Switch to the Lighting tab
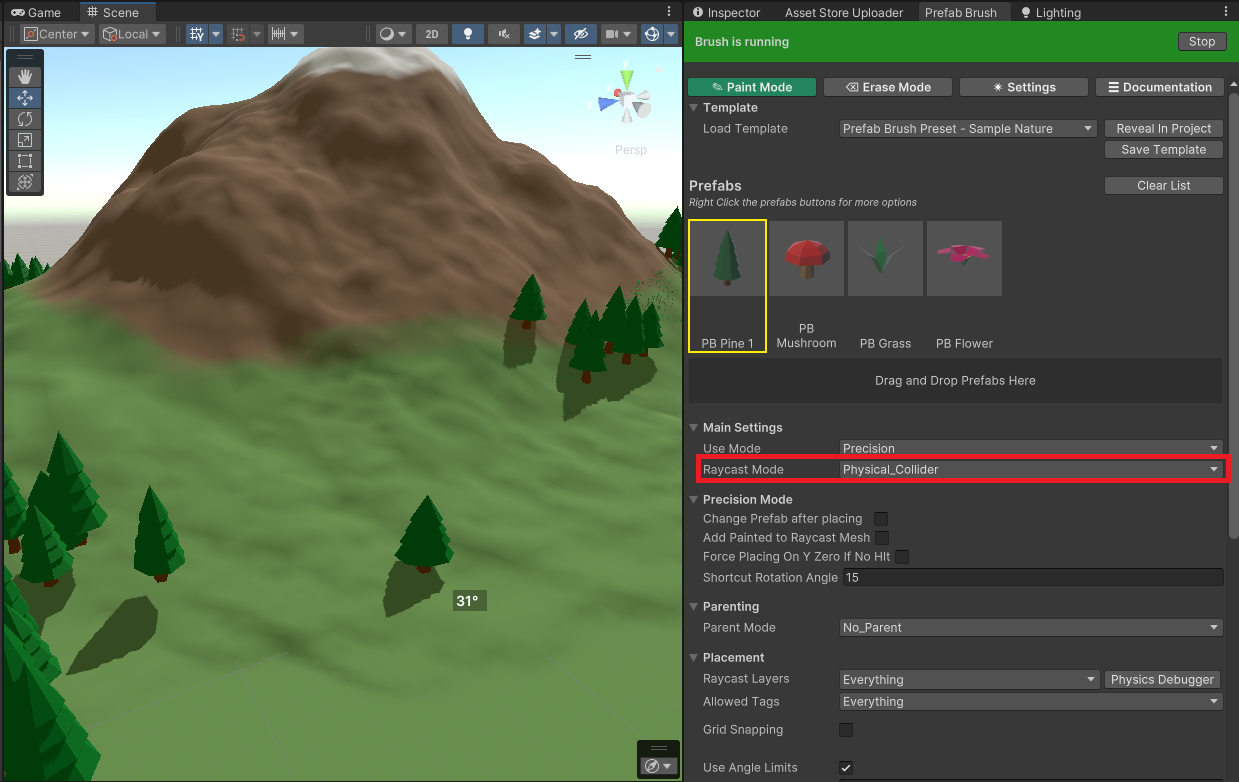 click(x=1050, y=13)
